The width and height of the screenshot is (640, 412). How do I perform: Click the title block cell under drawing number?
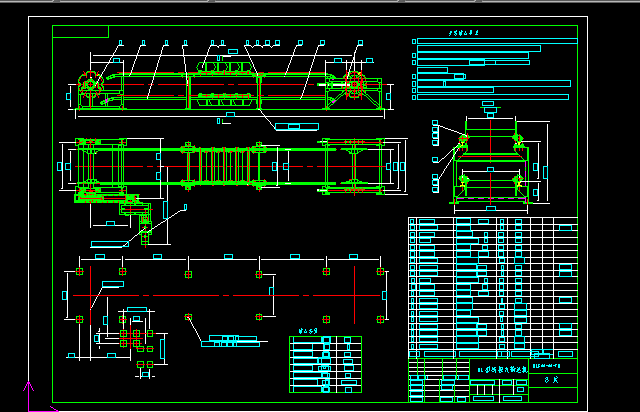[553, 380]
